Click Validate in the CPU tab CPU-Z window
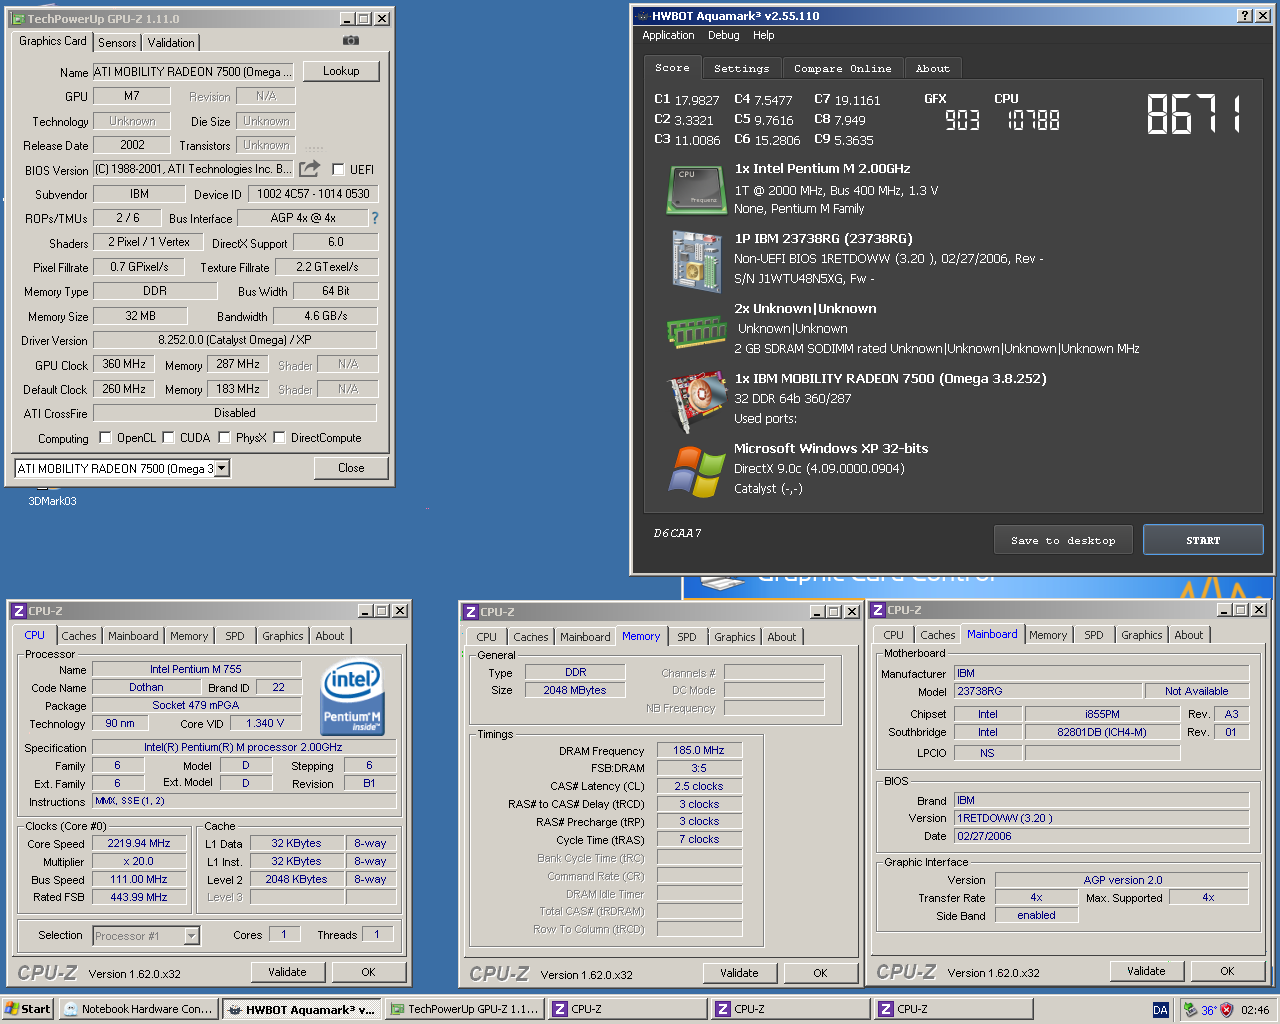The height and width of the screenshot is (1024, 1280). coord(287,972)
